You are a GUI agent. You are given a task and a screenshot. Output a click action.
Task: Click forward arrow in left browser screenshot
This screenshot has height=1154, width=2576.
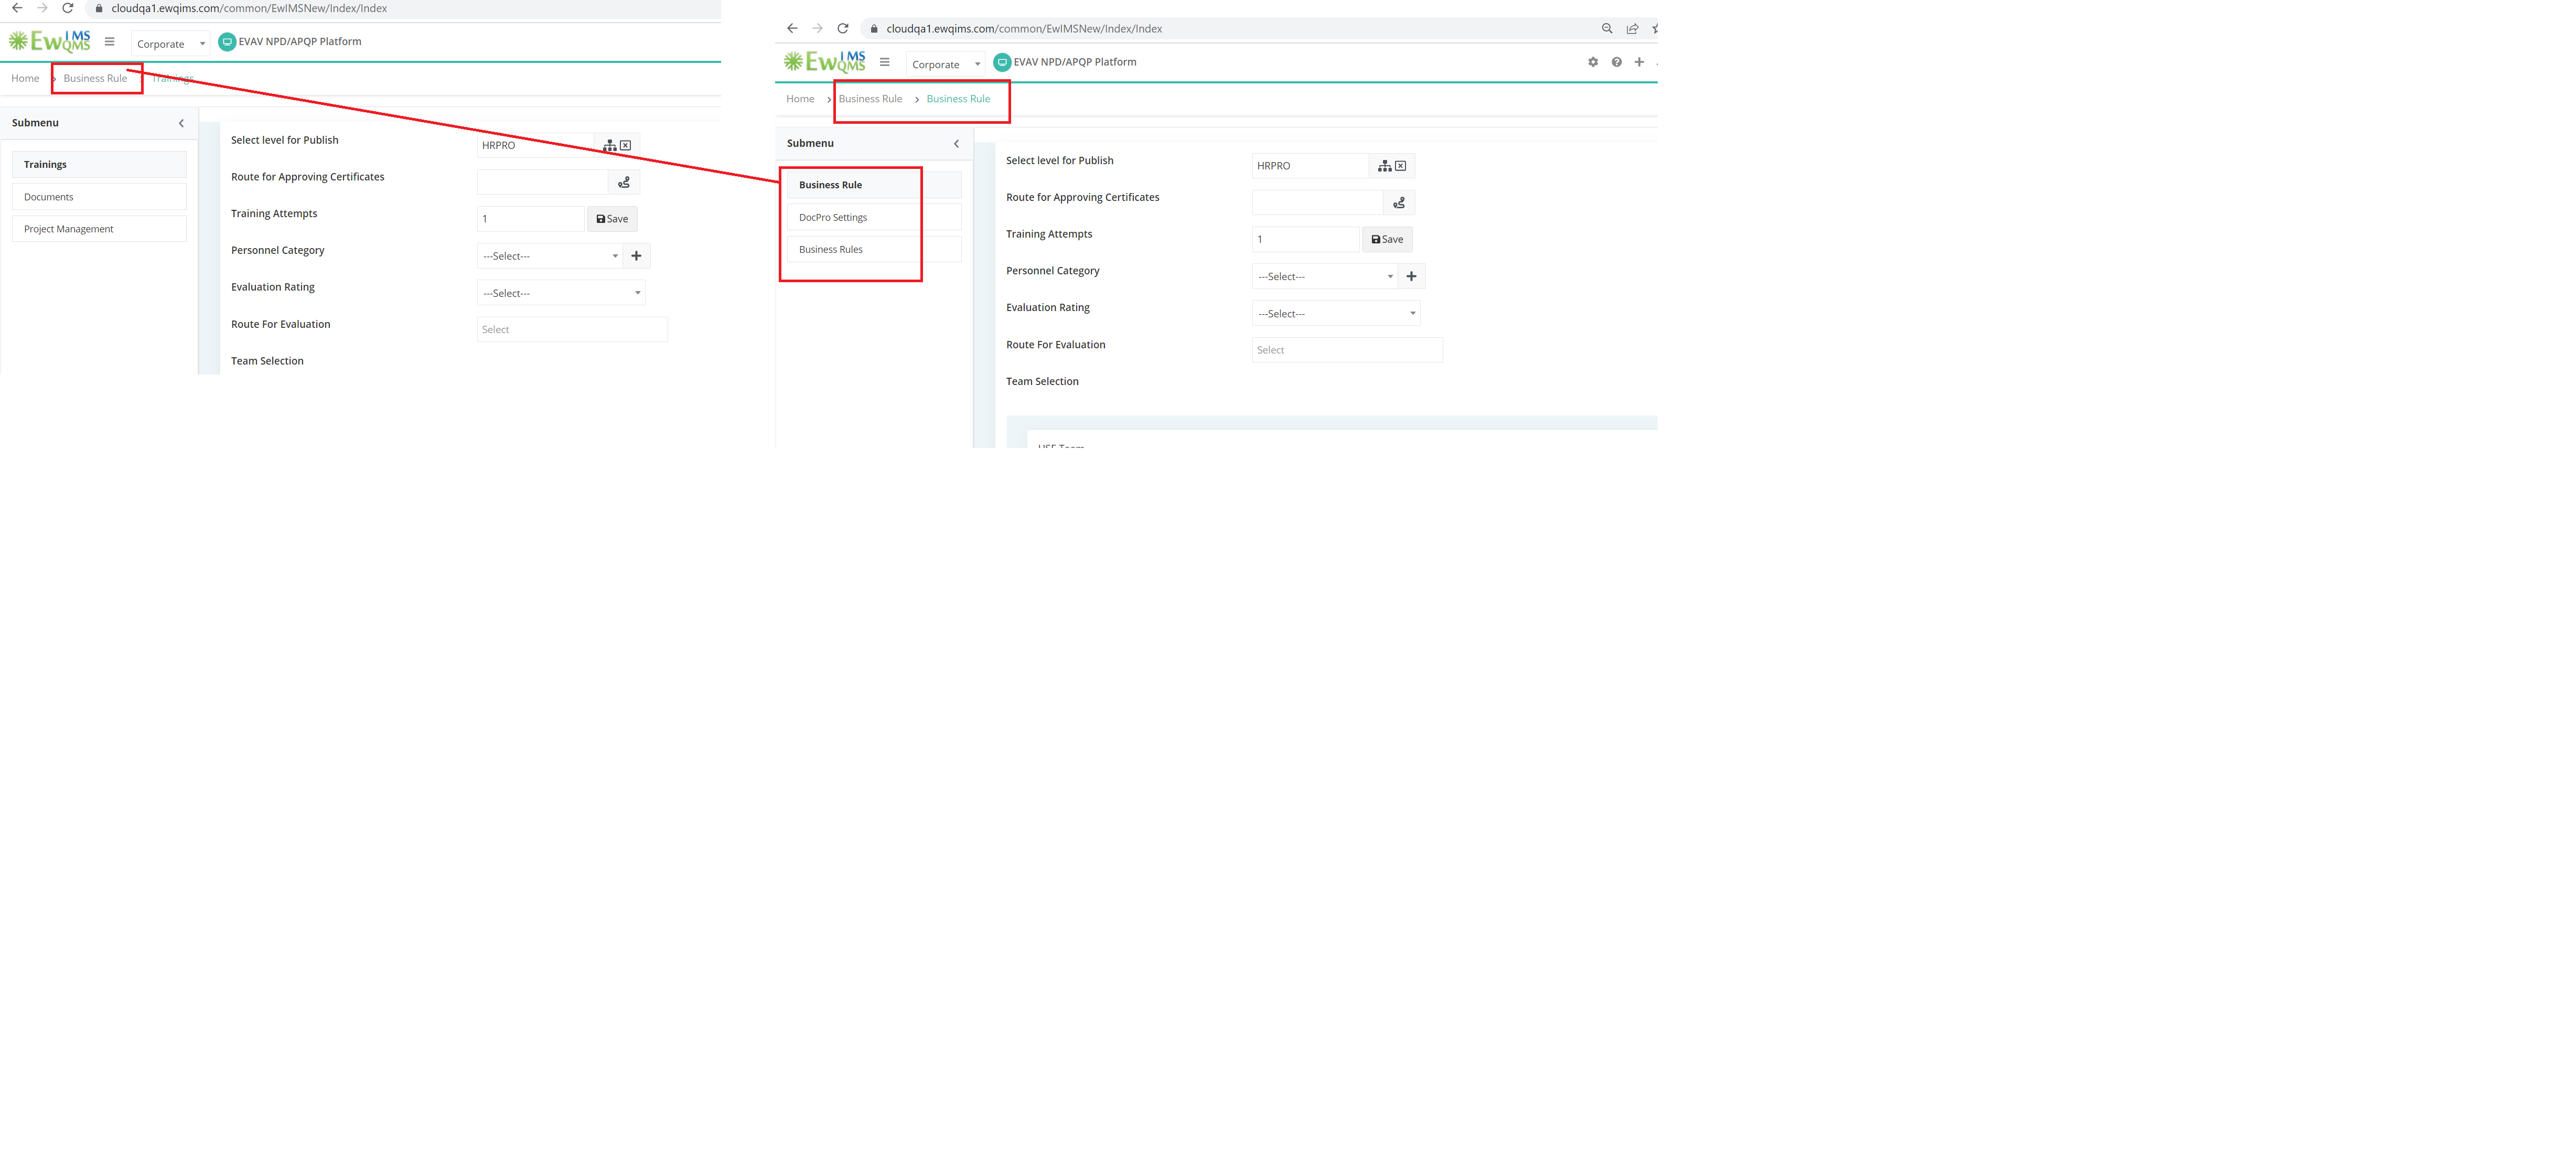[x=42, y=8]
